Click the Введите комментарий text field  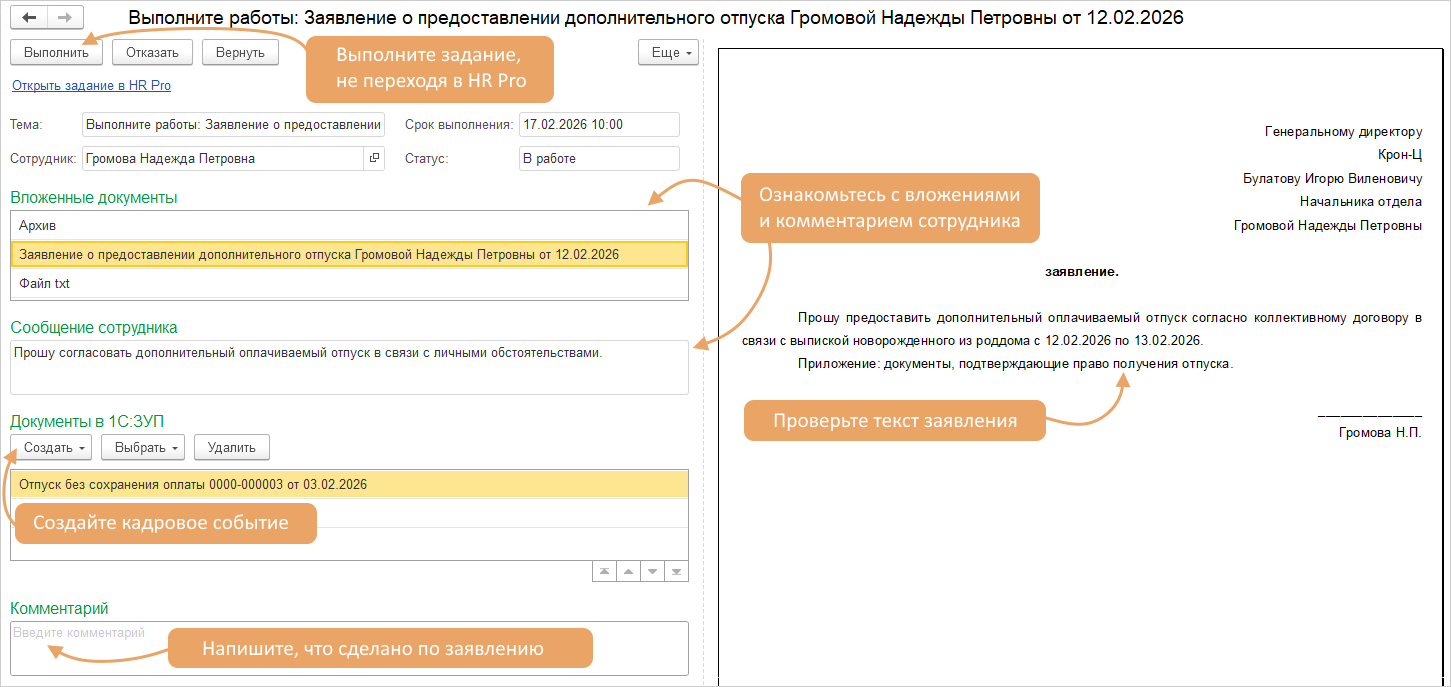coord(348,647)
